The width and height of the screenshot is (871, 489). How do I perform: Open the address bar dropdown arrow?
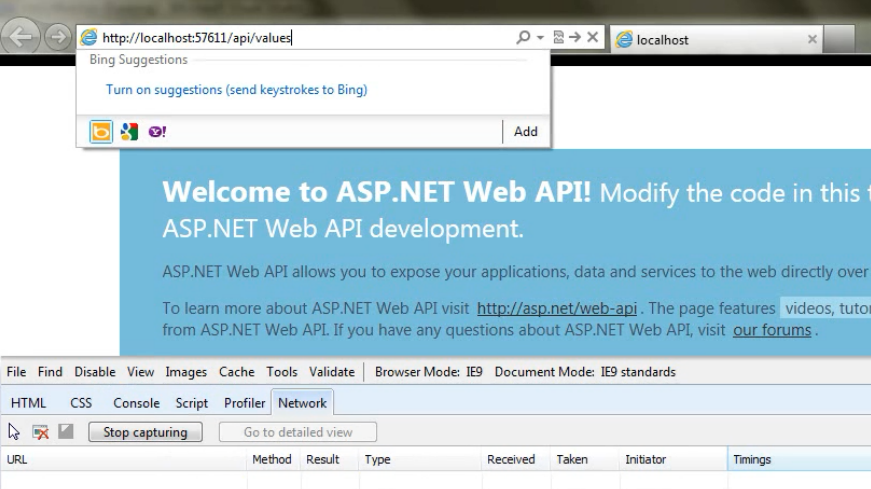point(540,38)
